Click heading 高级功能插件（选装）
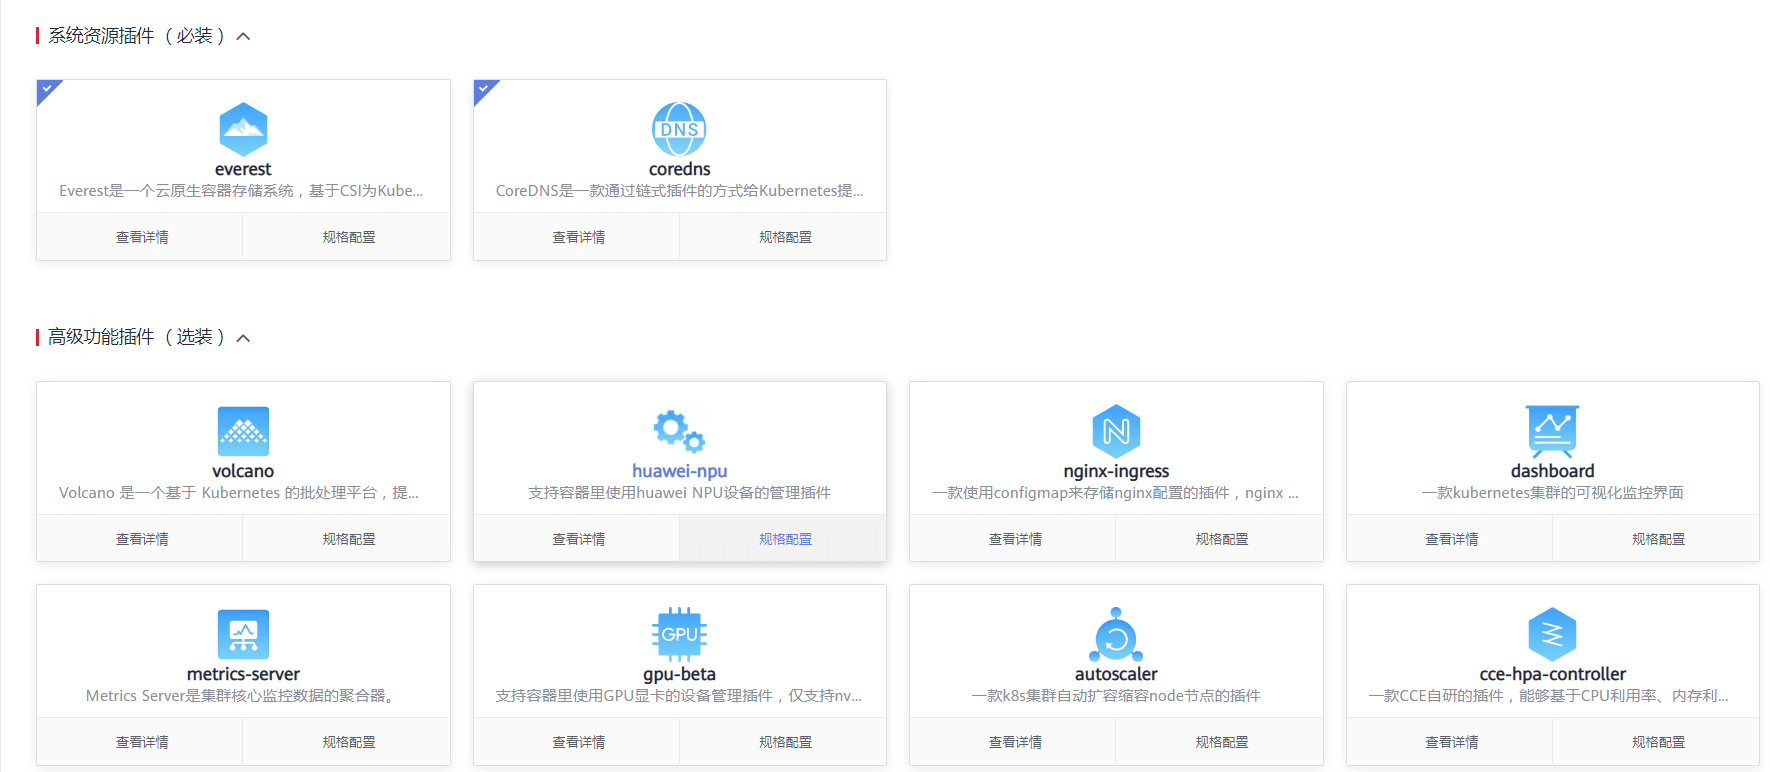Viewport: 1770px width, 772px height. pyautogui.click(x=137, y=337)
